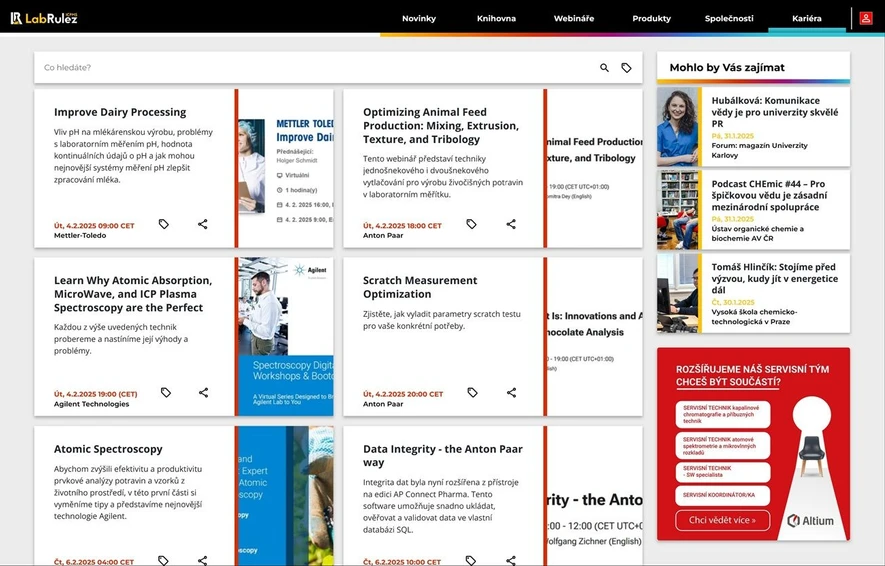Open Atomic Spectroscopy webinar title
Image resolution: width=885 pixels, height=566 pixels.
[108, 449]
